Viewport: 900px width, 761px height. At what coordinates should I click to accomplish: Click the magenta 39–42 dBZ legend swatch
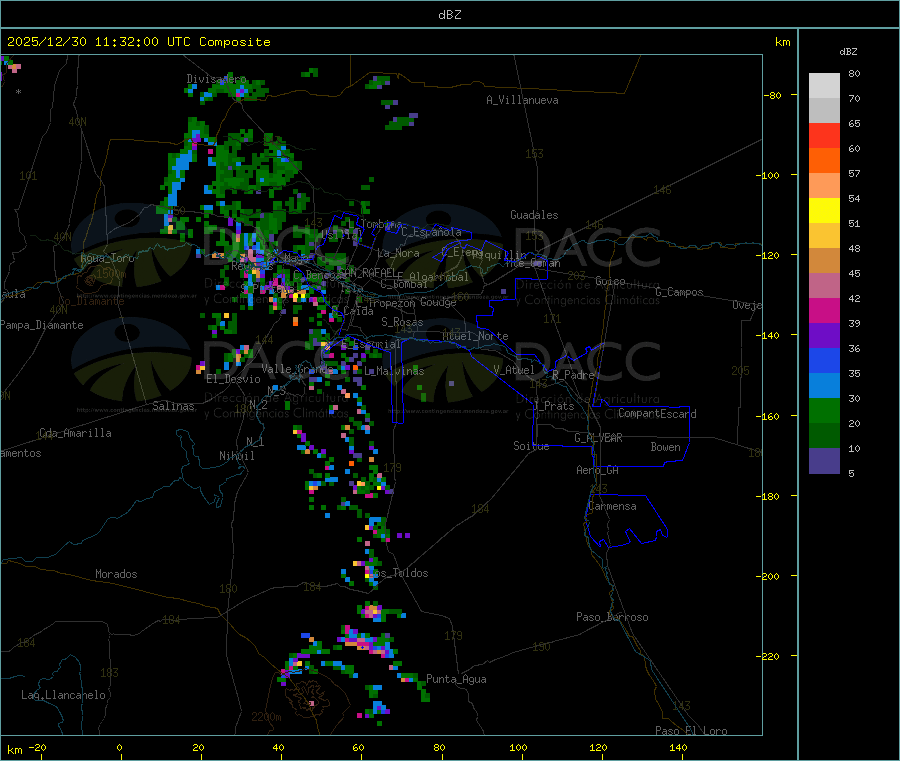coord(824,310)
